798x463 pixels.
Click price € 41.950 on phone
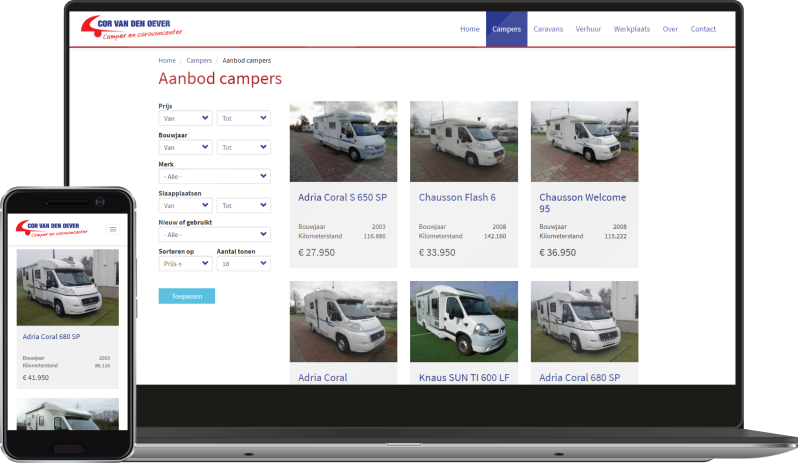[36, 378]
